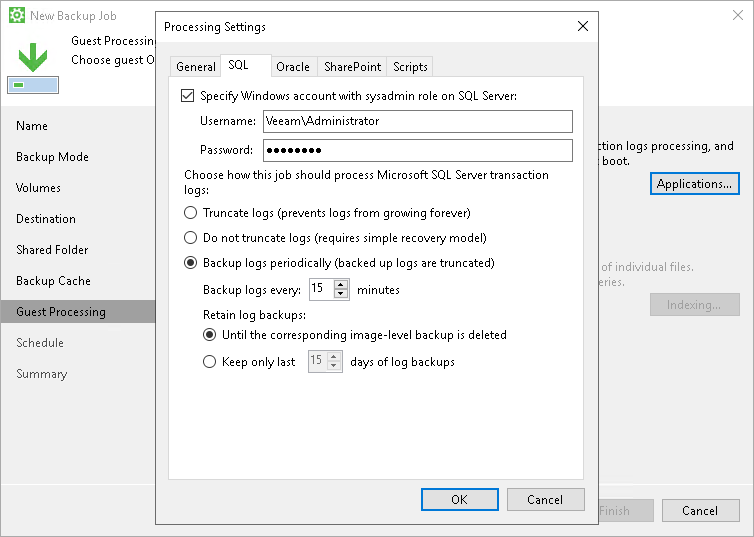Click the Retain log backups label
The image size is (754, 537).
pyautogui.click(x=254, y=315)
